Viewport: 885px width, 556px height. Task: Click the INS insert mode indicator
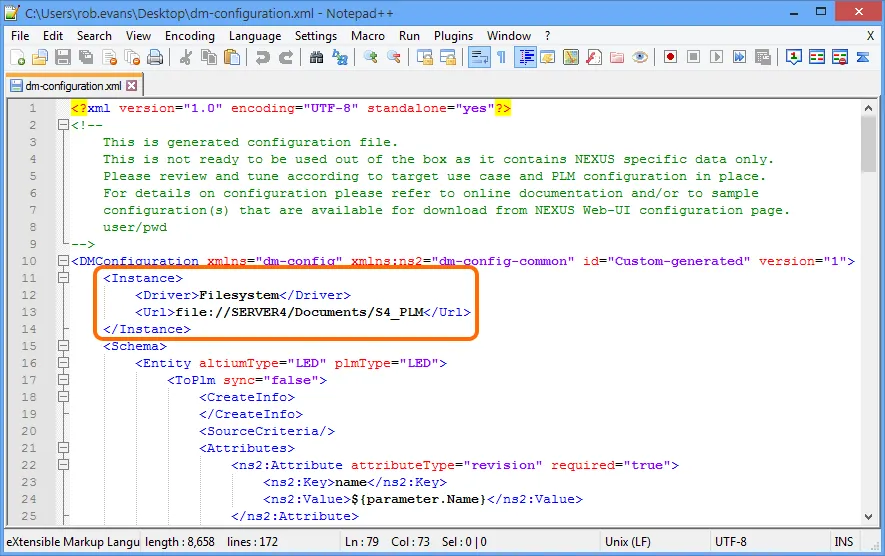(844, 541)
